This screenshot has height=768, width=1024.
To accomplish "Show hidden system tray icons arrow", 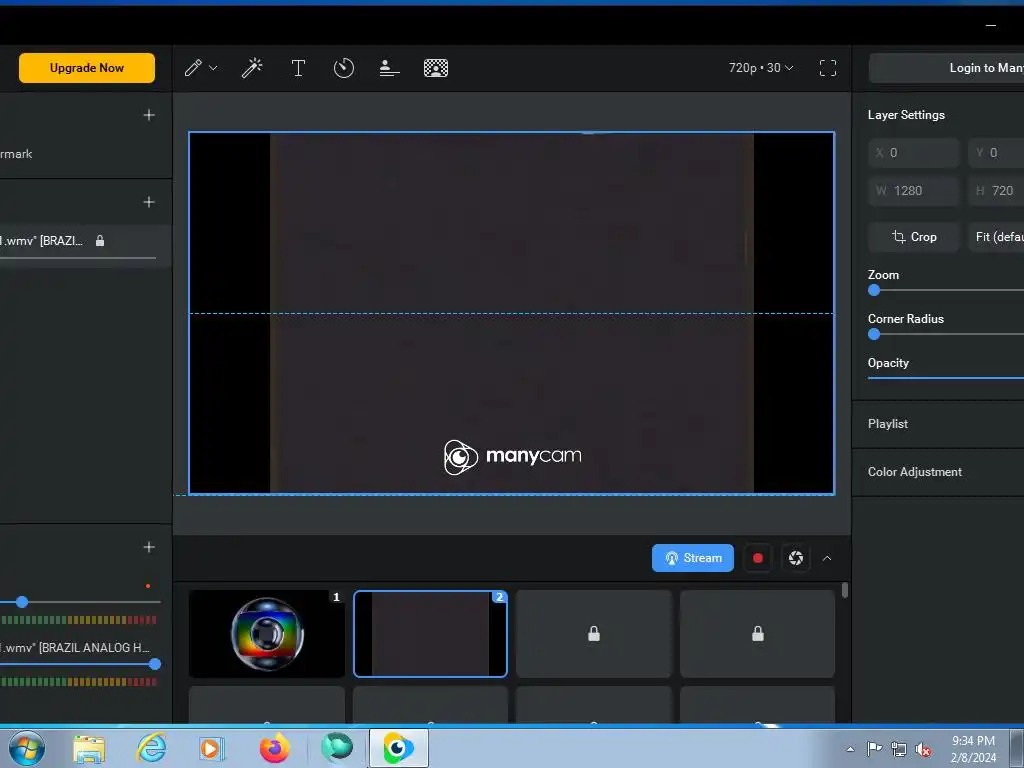I will 850,749.
